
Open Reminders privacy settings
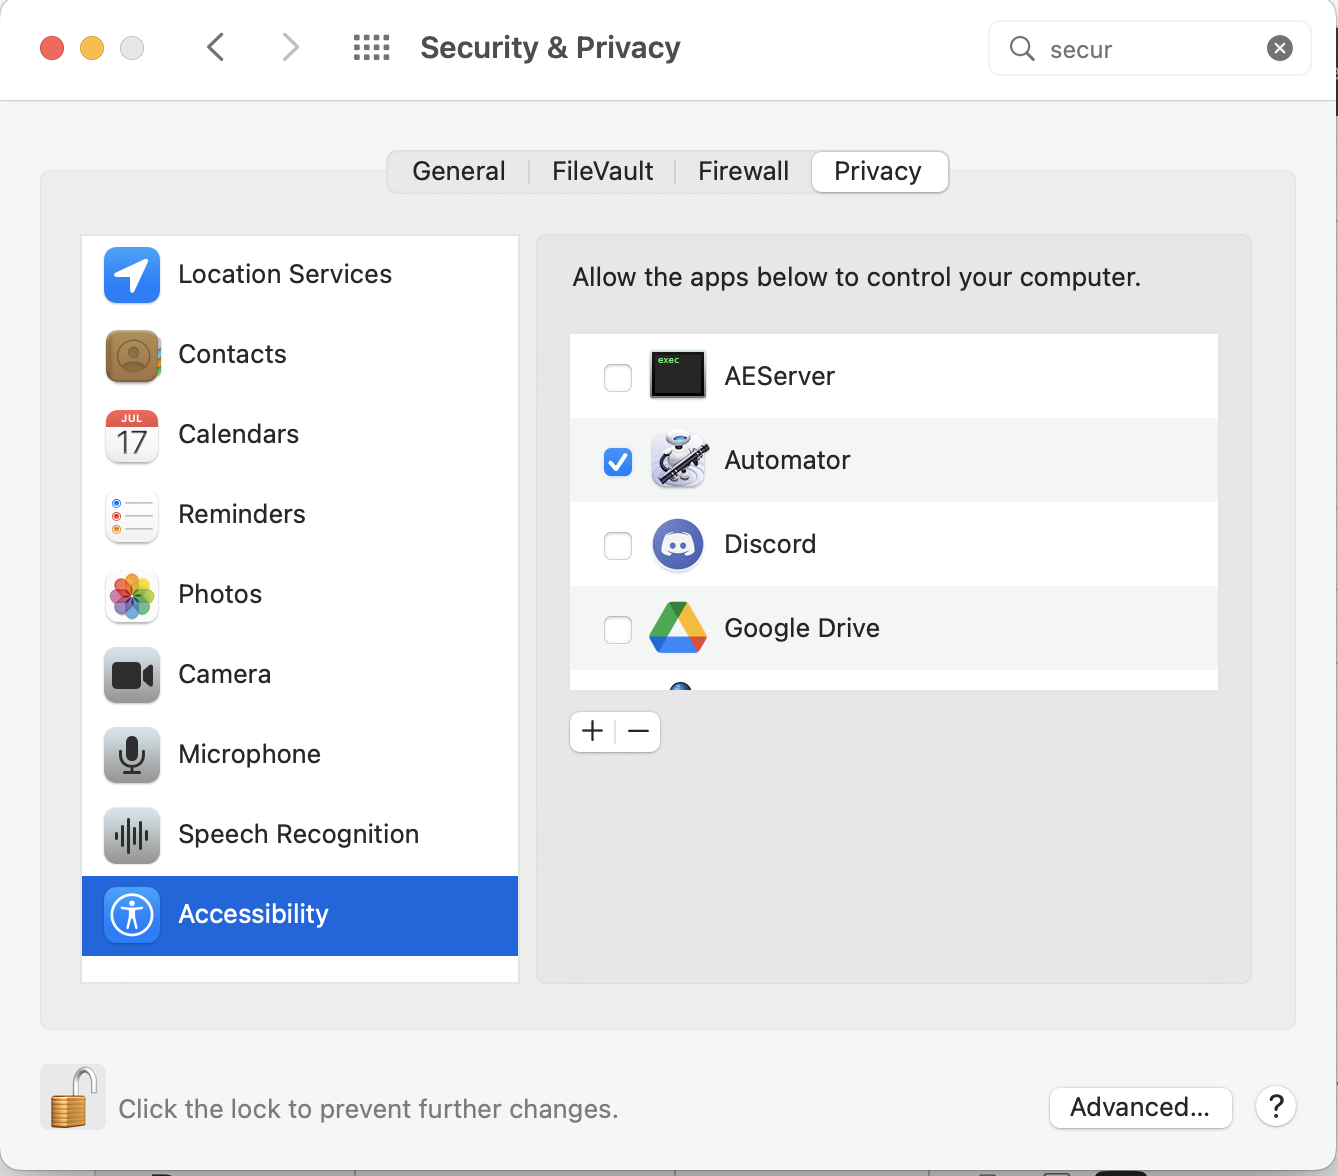241,514
